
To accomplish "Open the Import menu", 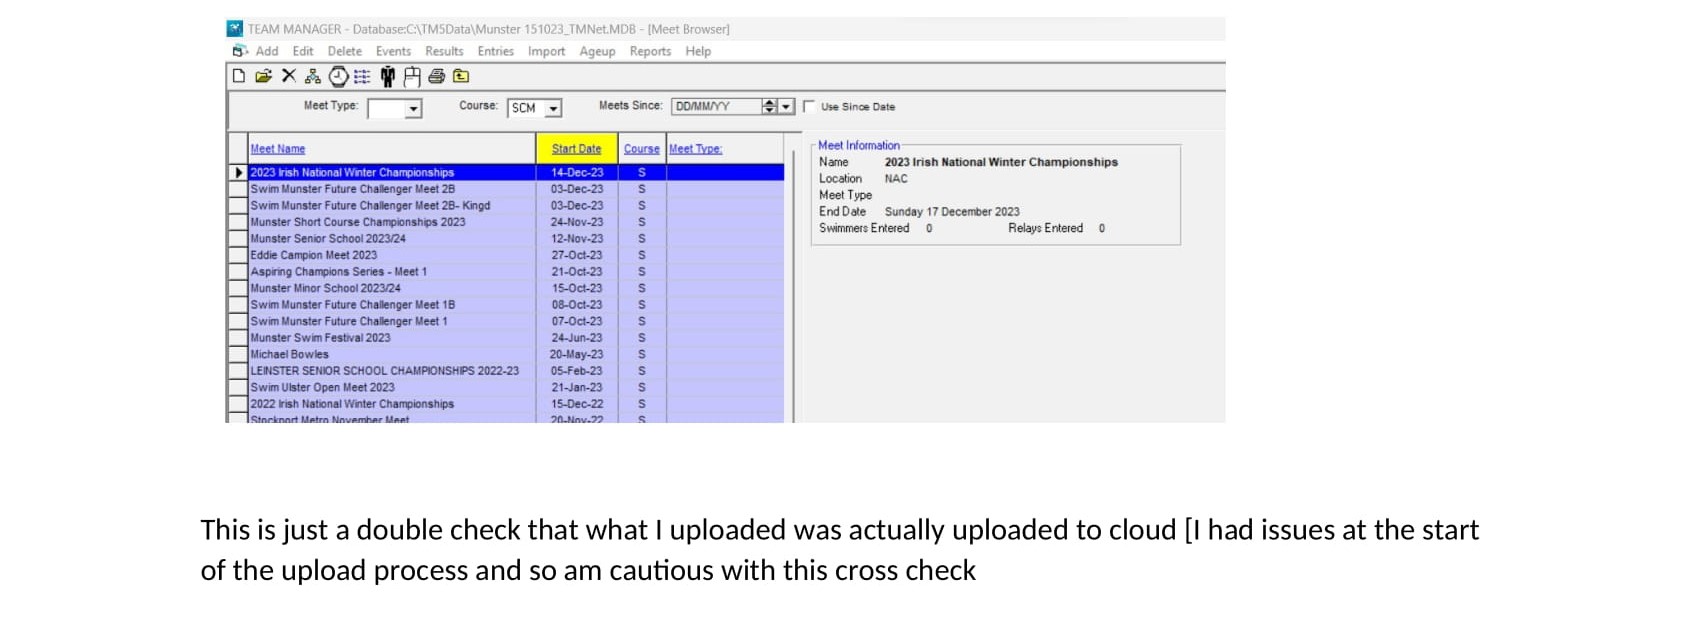I will (x=546, y=51).
